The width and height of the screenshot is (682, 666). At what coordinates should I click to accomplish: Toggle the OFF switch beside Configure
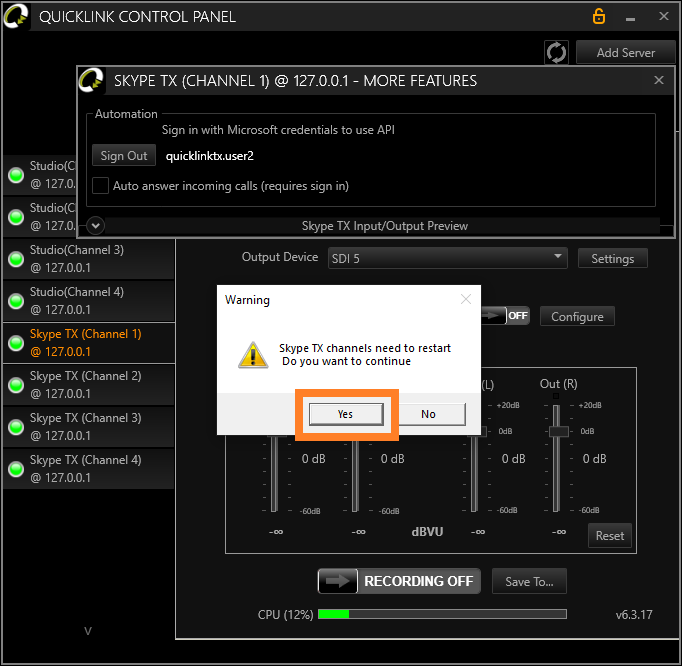coord(506,315)
